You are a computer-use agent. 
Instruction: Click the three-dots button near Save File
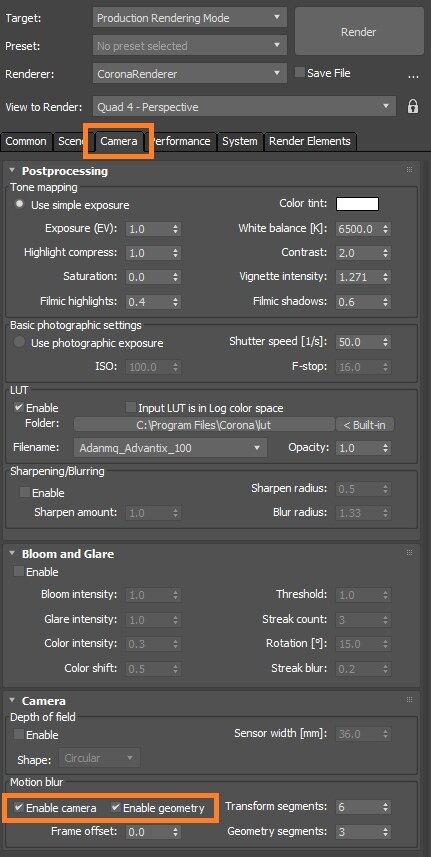pos(413,77)
